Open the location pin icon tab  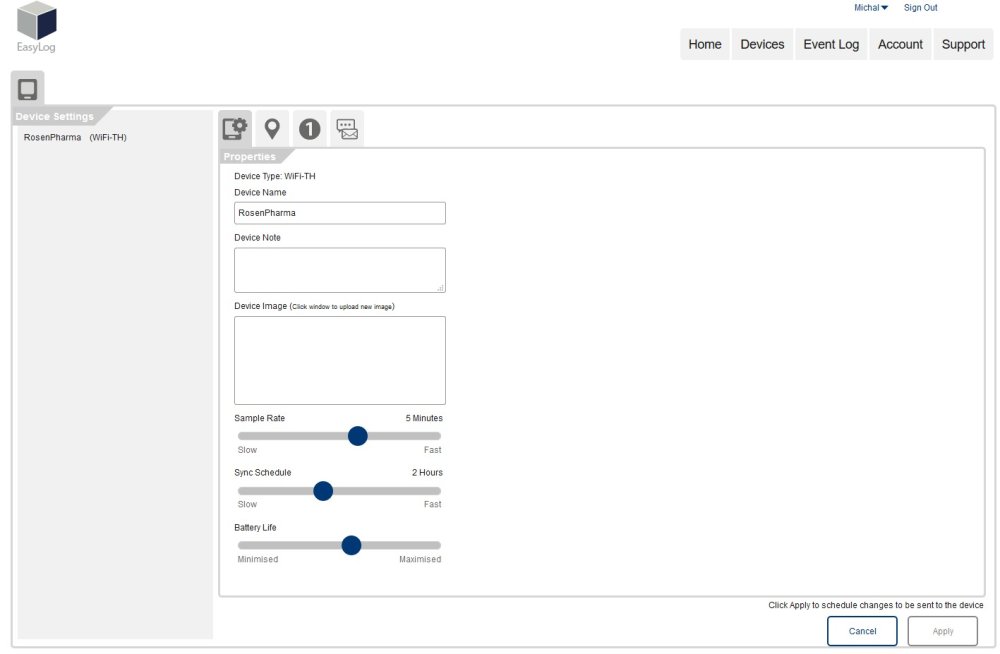(x=271, y=128)
